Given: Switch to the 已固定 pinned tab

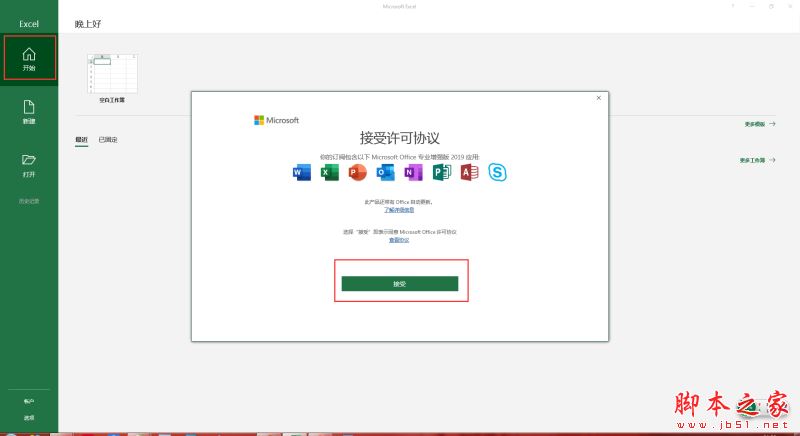Looking at the screenshot, I should (x=108, y=140).
